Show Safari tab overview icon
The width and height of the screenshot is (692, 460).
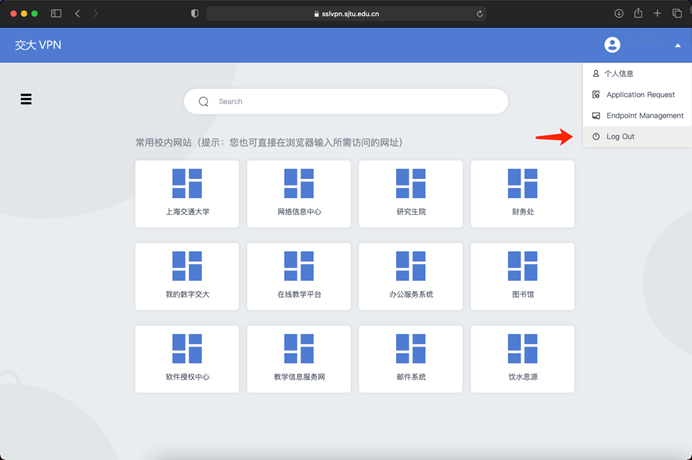[x=677, y=14]
